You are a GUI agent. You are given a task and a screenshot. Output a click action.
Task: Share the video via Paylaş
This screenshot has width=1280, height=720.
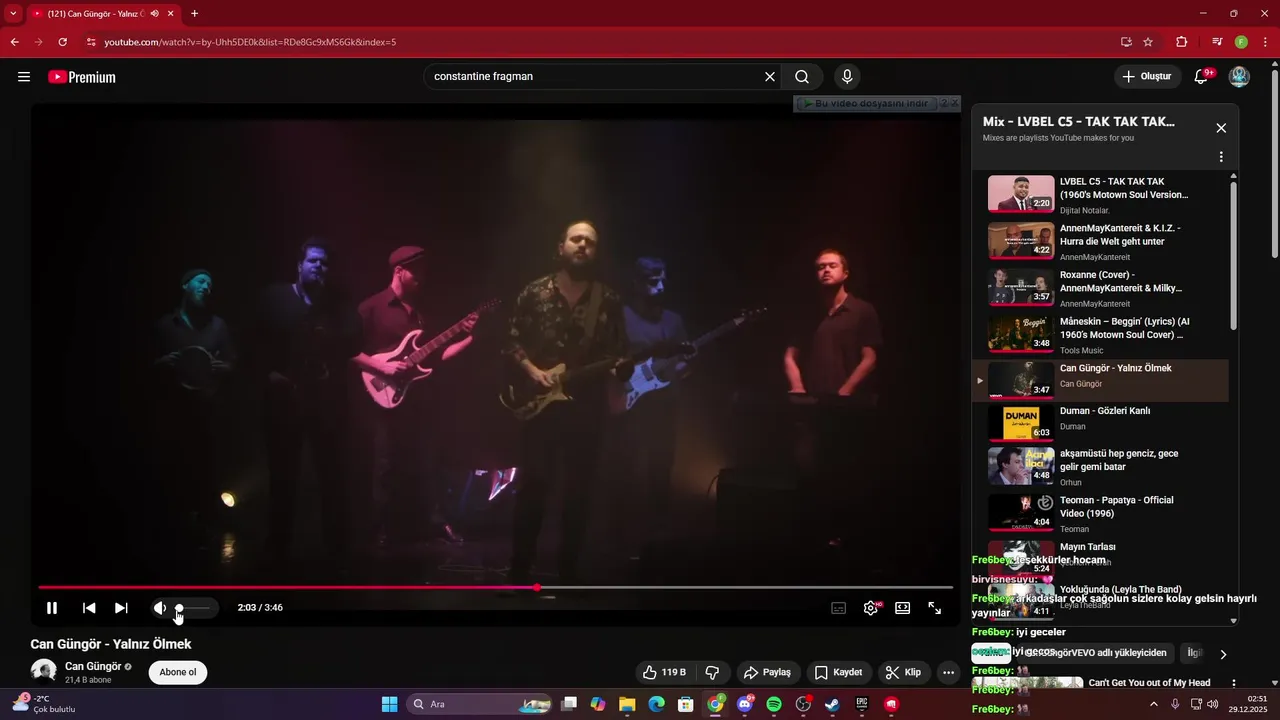(767, 672)
